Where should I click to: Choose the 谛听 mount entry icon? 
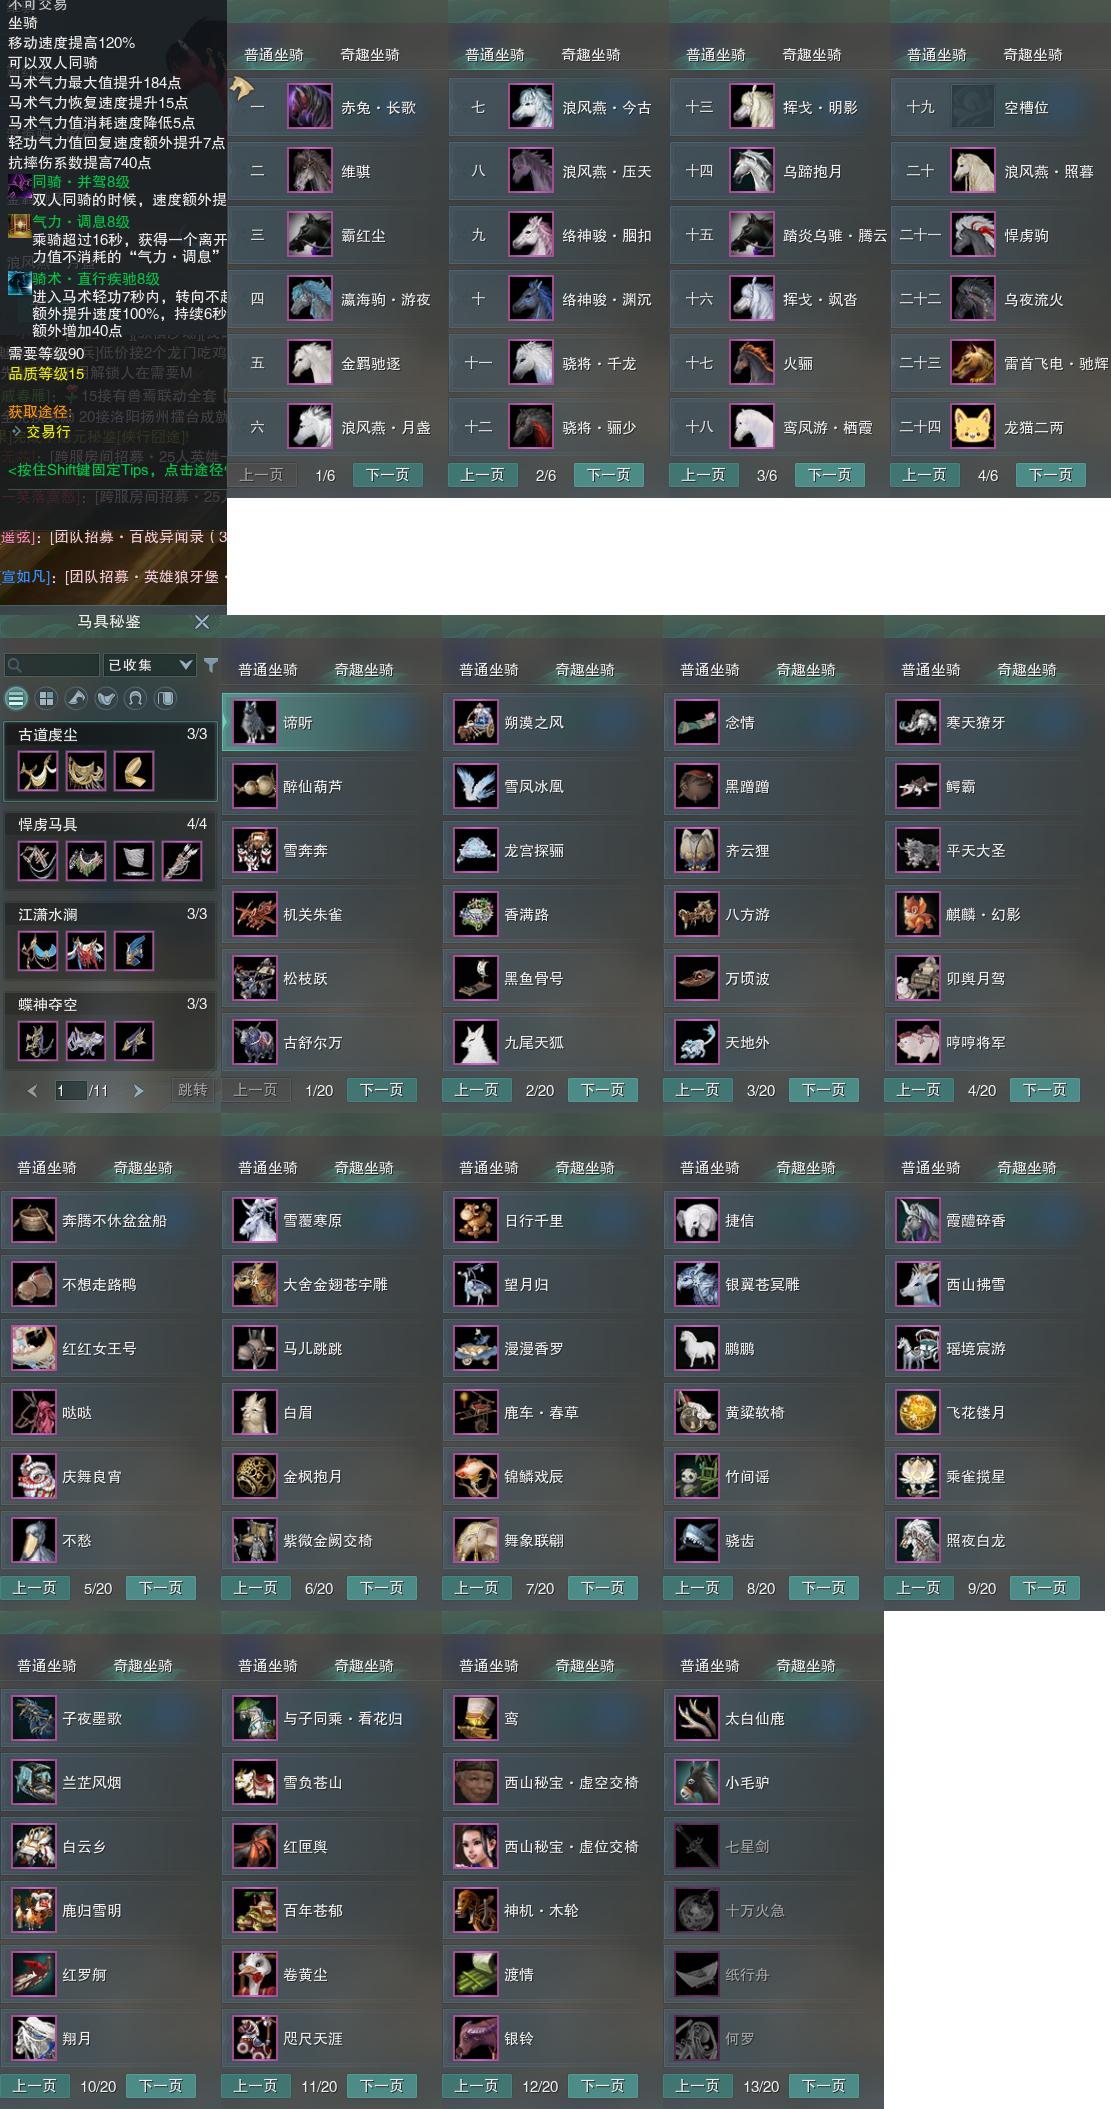pos(255,722)
